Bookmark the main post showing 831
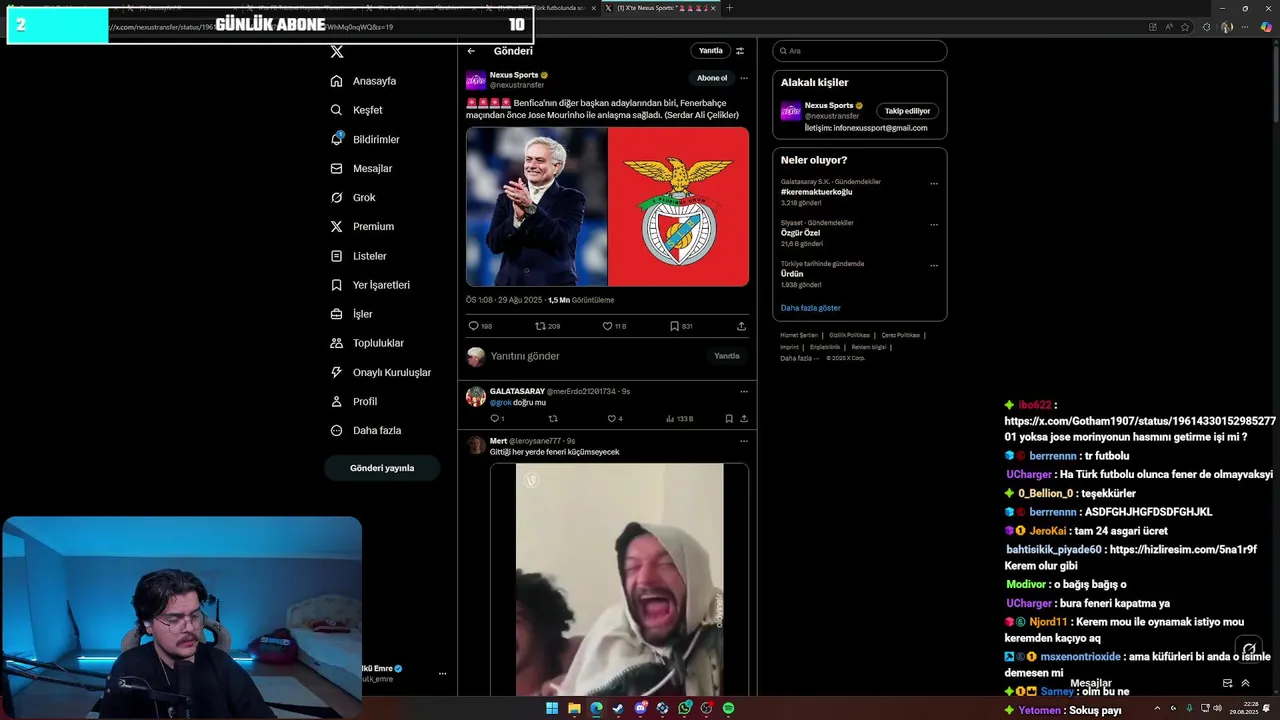1280x720 pixels. pyautogui.click(x=681, y=326)
